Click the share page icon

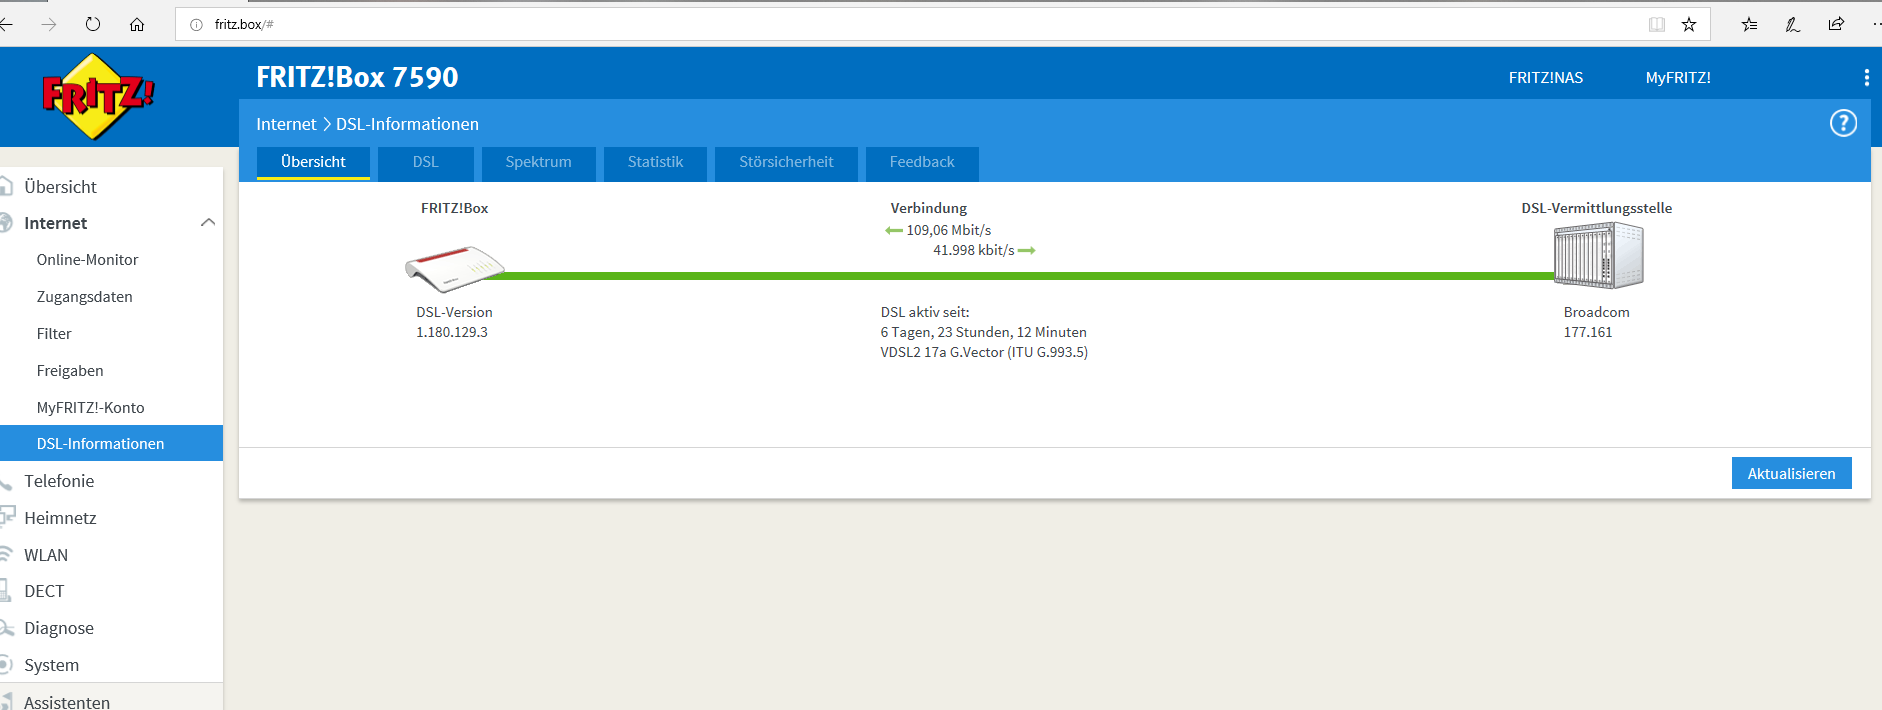point(1836,24)
